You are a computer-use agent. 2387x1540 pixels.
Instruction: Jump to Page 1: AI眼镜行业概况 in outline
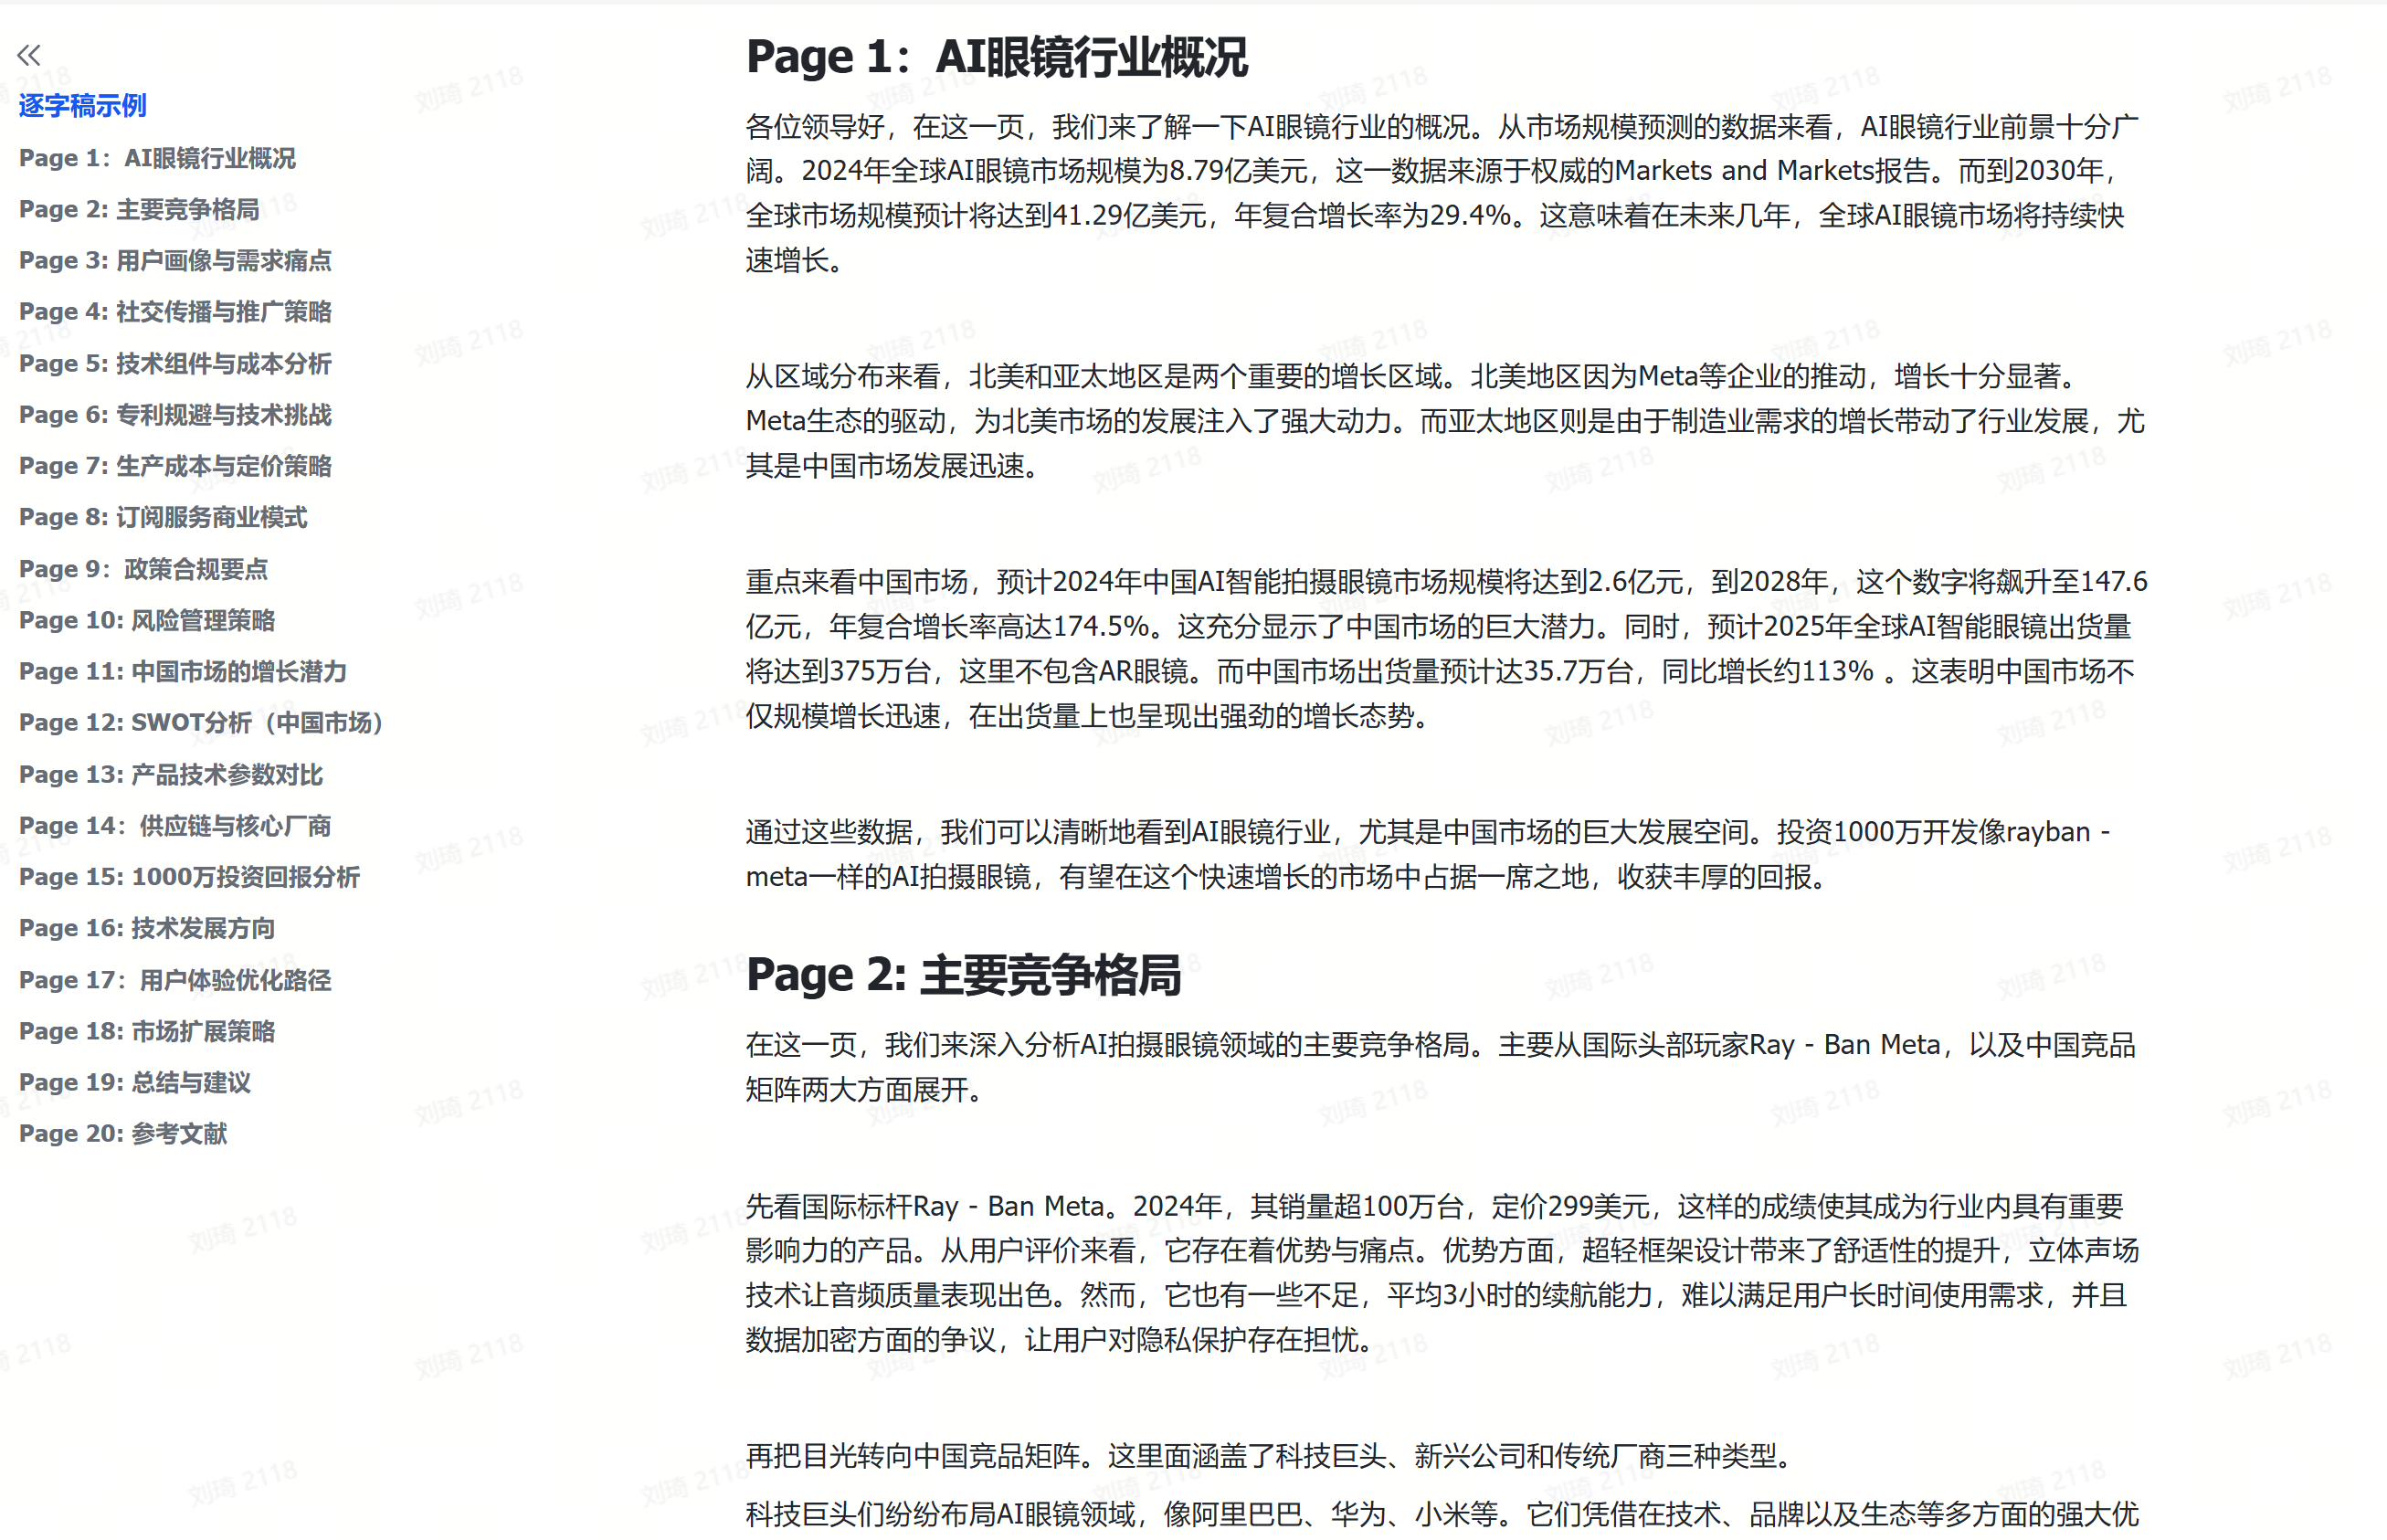157,158
